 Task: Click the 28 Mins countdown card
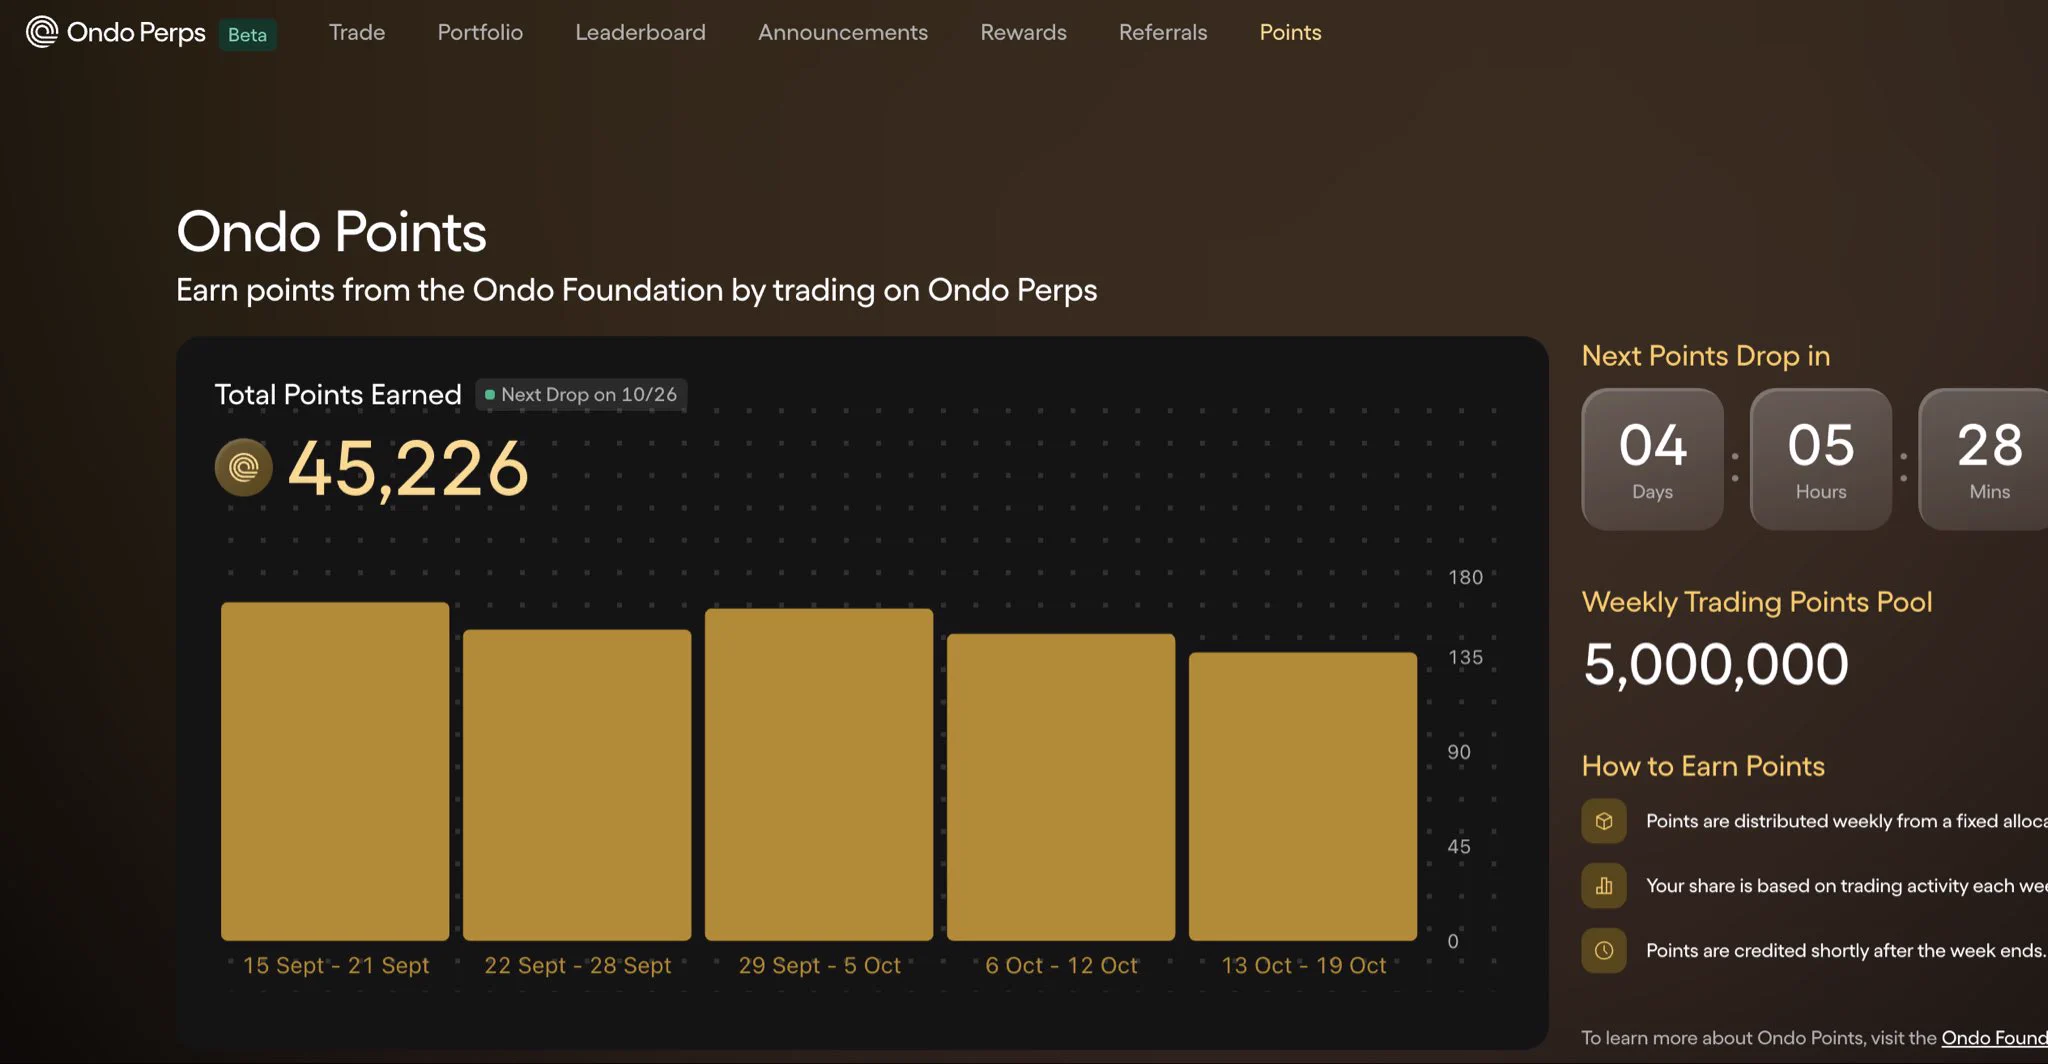(x=1984, y=459)
